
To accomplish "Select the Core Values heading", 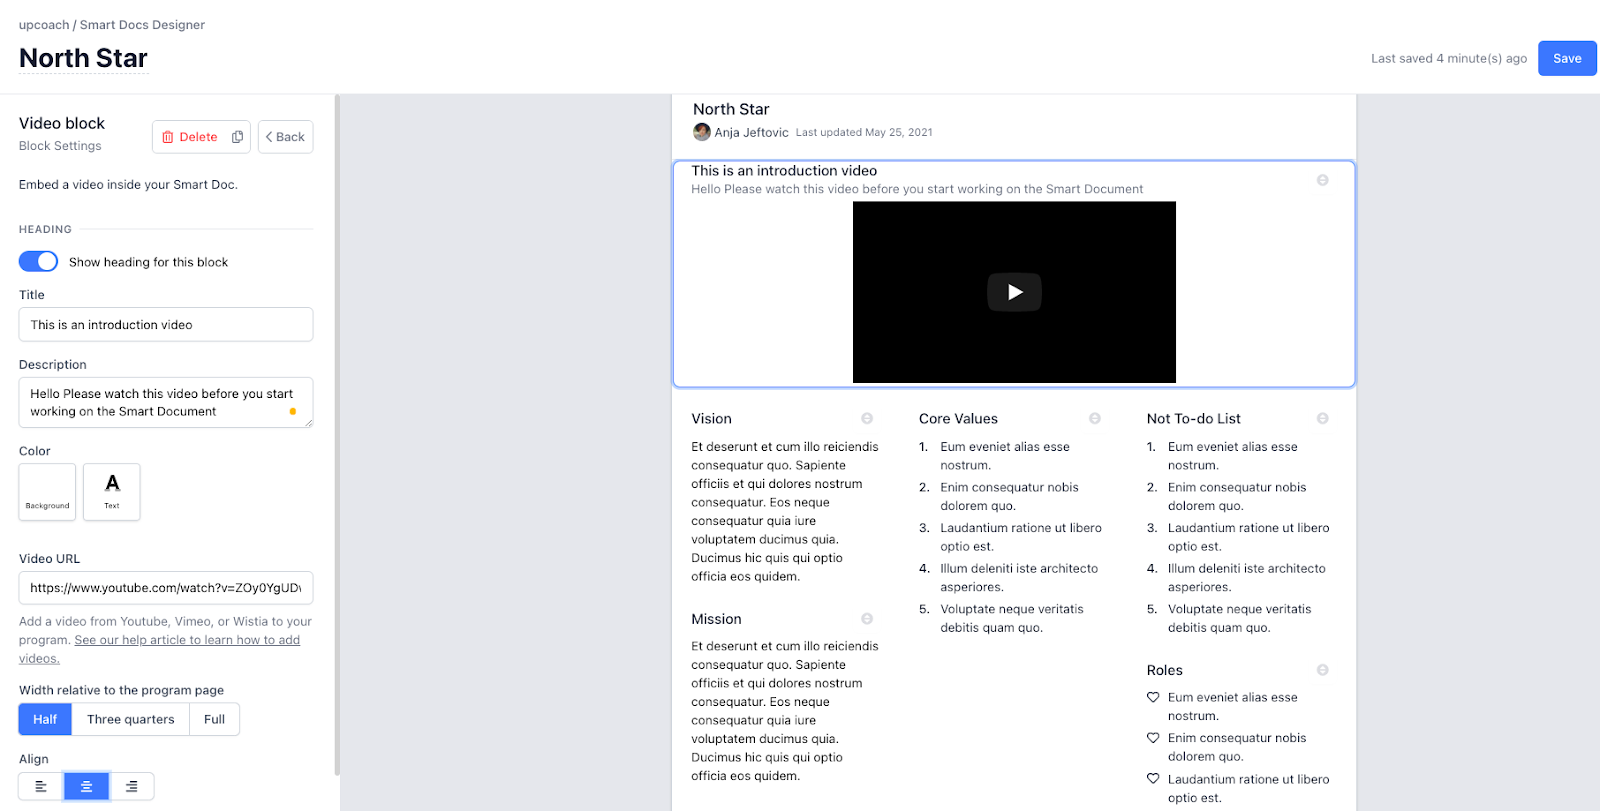I will coord(958,419).
